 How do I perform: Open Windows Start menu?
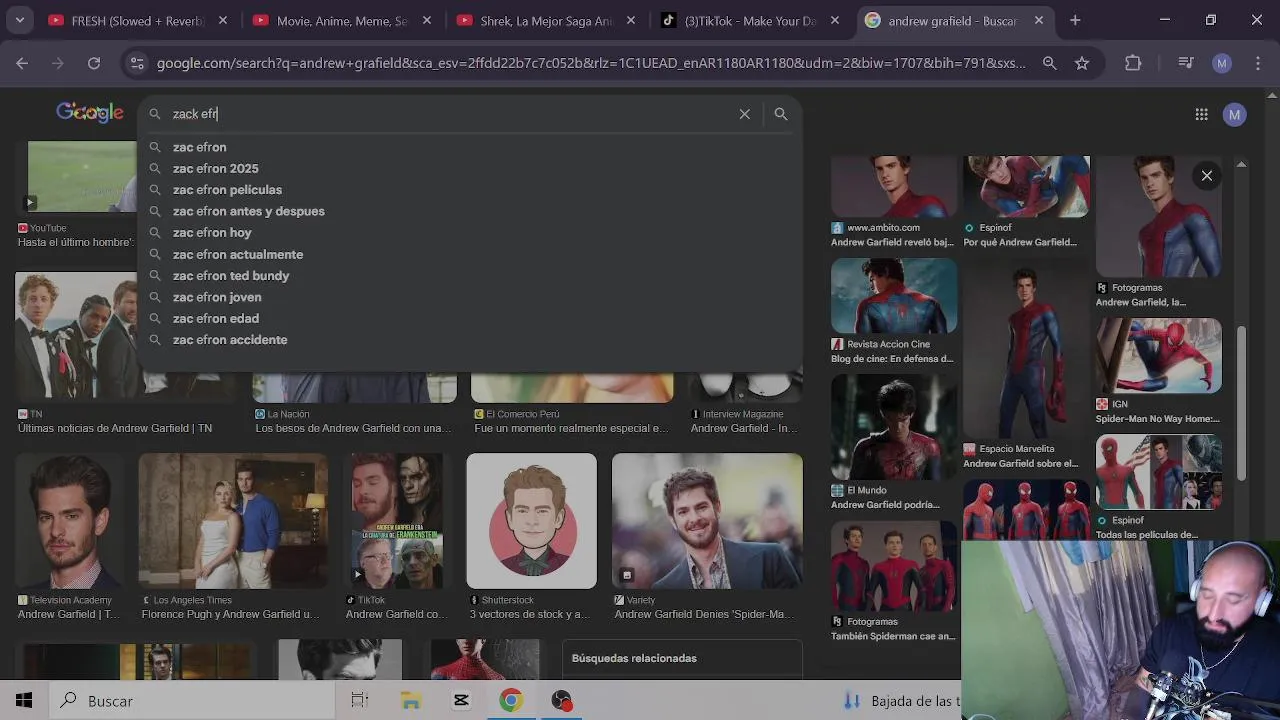24,701
